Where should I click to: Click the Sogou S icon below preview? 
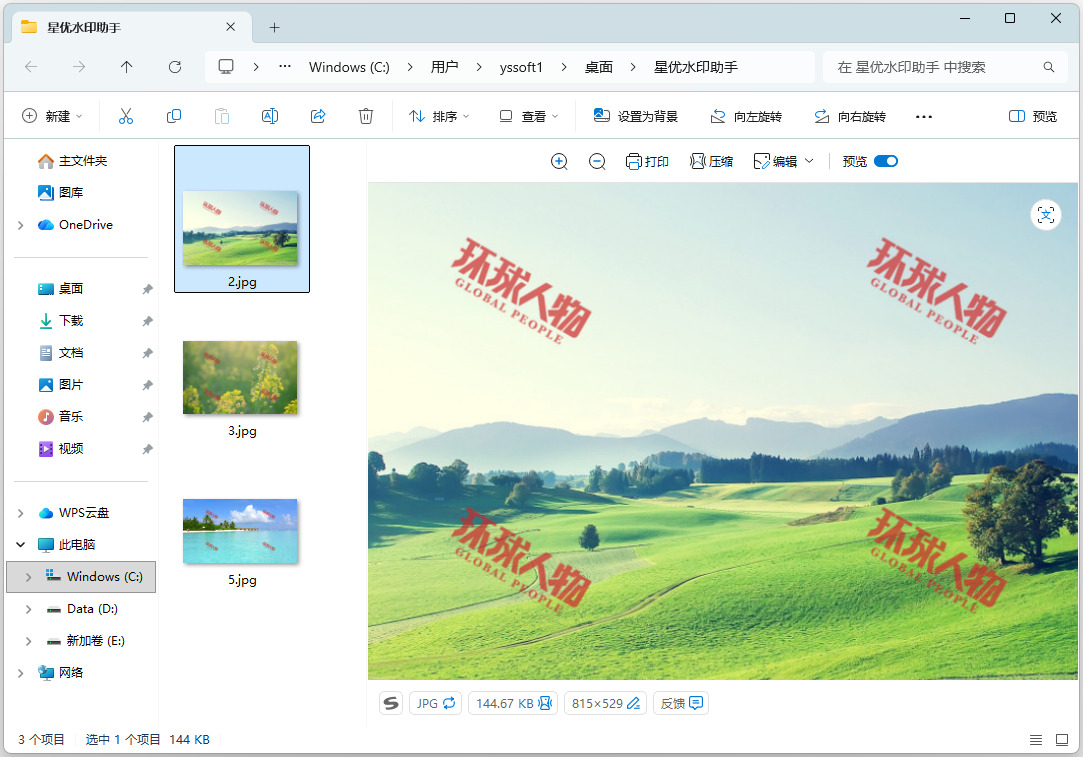[391, 703]
